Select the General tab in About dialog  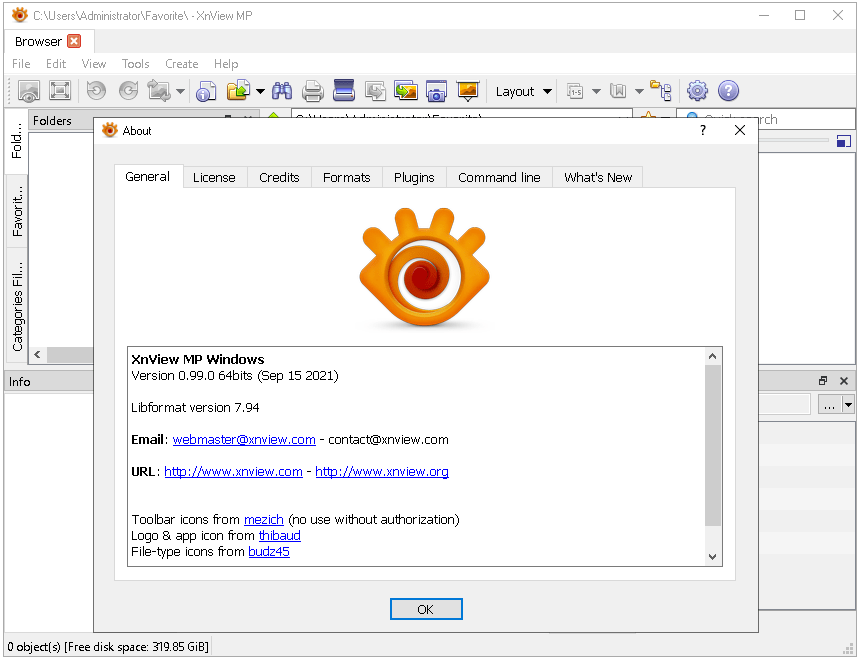click(x=148, y=177)
